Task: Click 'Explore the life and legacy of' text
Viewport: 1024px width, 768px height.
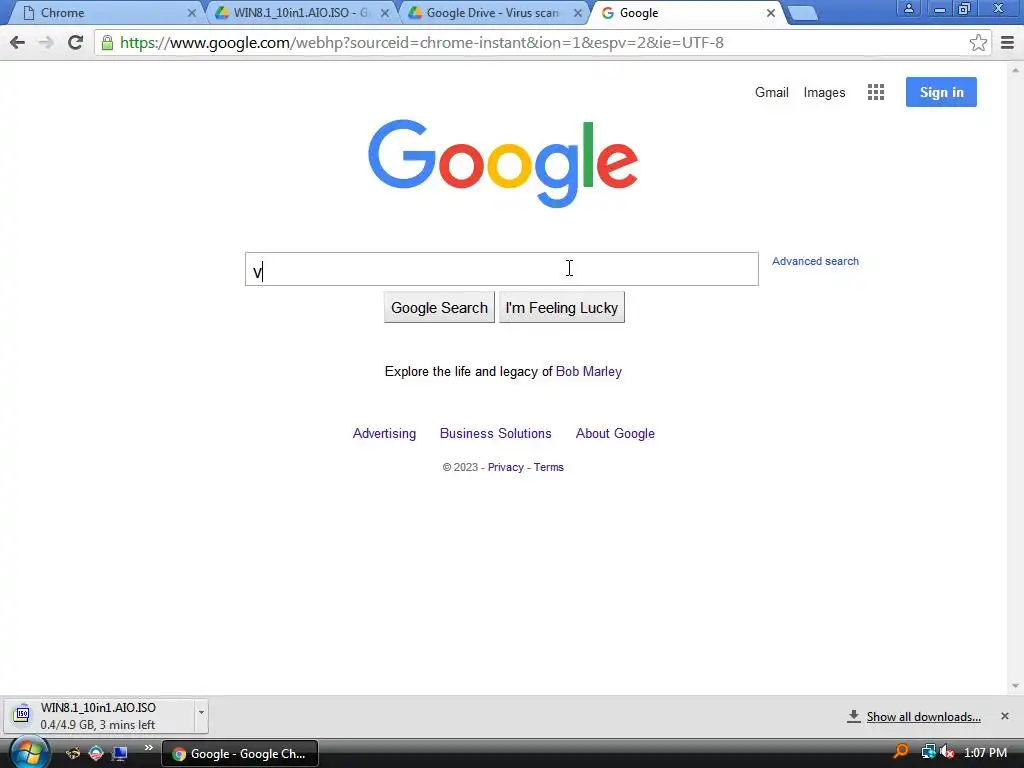Action: 469,372
